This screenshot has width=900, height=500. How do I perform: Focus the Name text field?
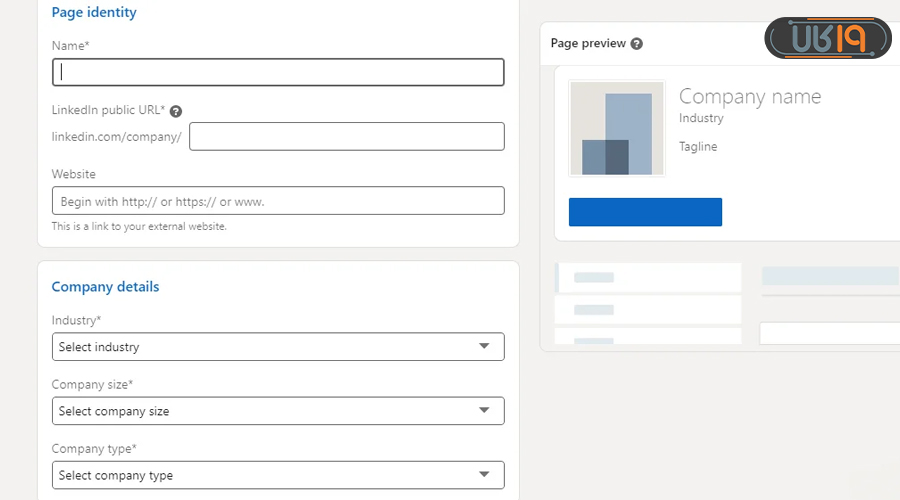pos(278,72)
